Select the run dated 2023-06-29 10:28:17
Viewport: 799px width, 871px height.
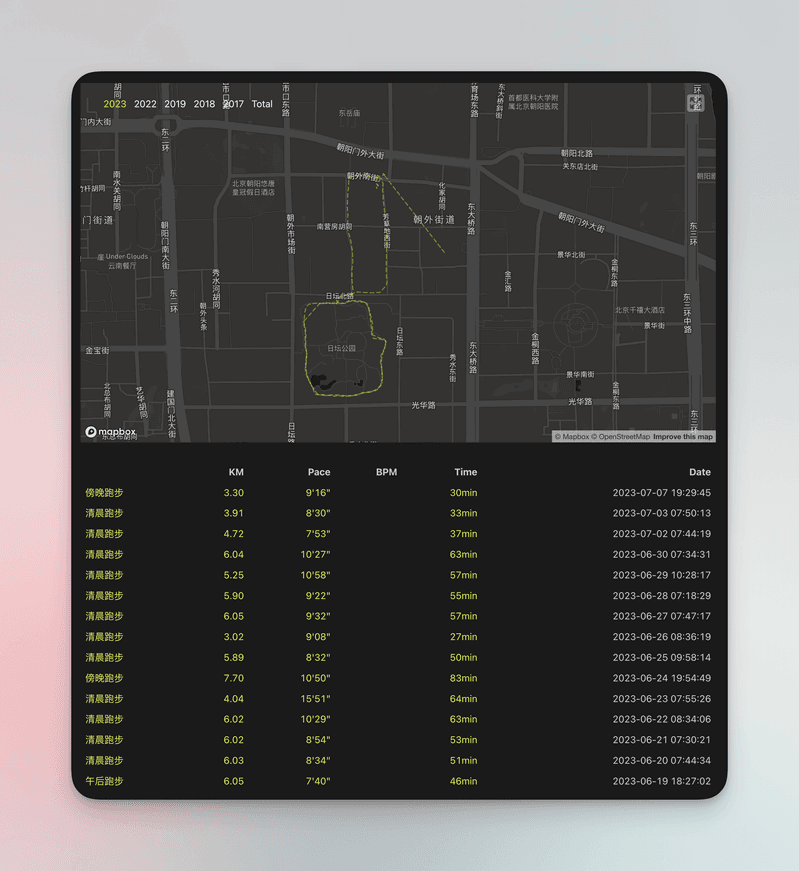pos(398,575)
